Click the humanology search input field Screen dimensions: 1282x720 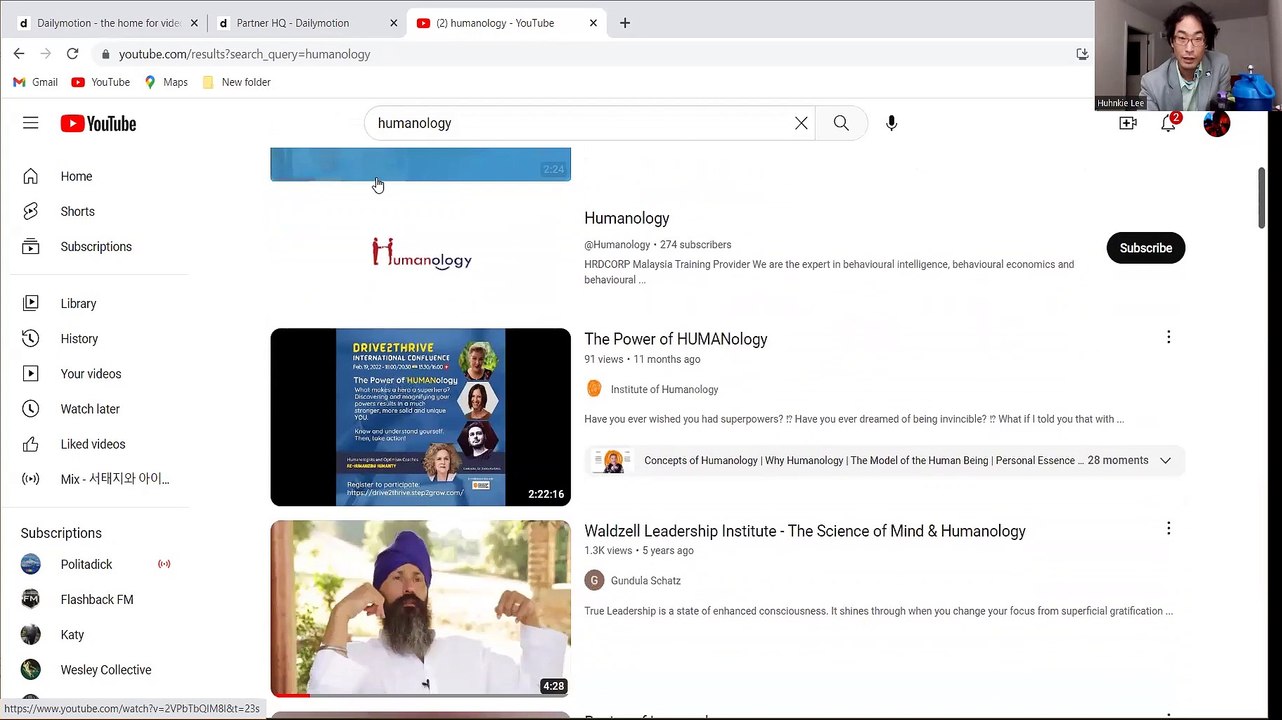tap(580, 123)
